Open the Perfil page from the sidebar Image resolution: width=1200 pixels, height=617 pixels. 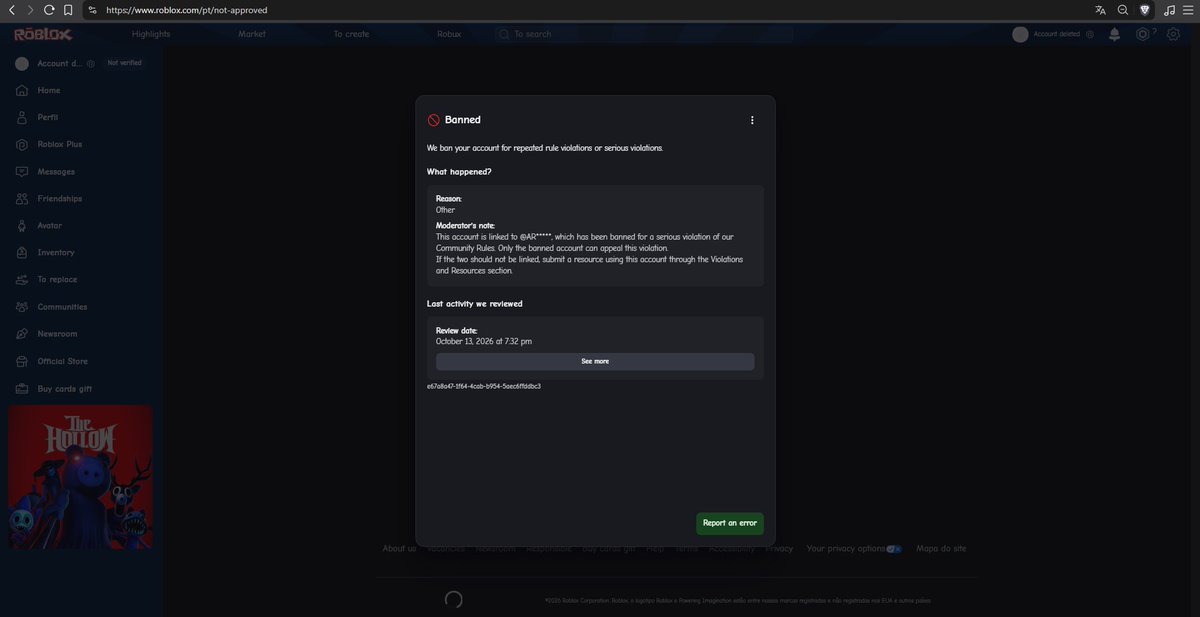[48, 117]
